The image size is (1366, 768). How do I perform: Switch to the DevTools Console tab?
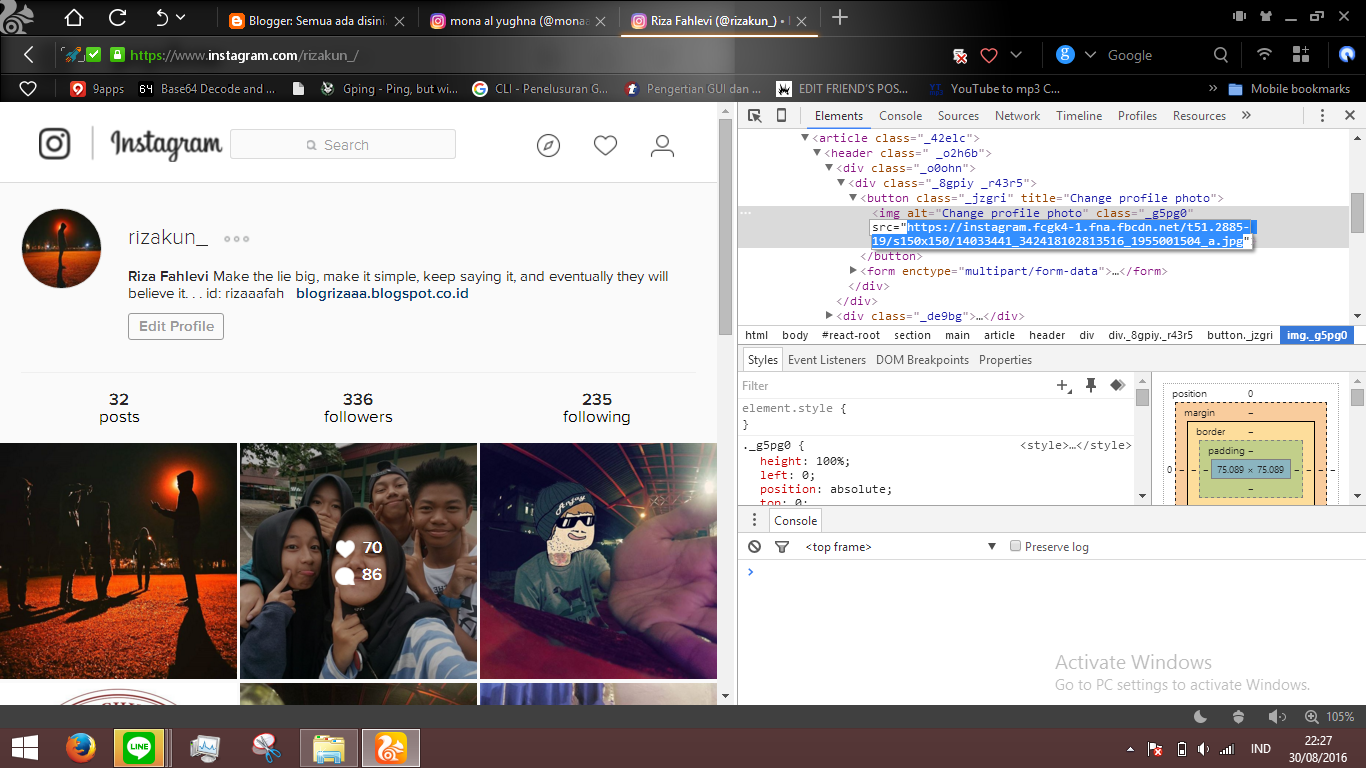[x=900, y=116]
